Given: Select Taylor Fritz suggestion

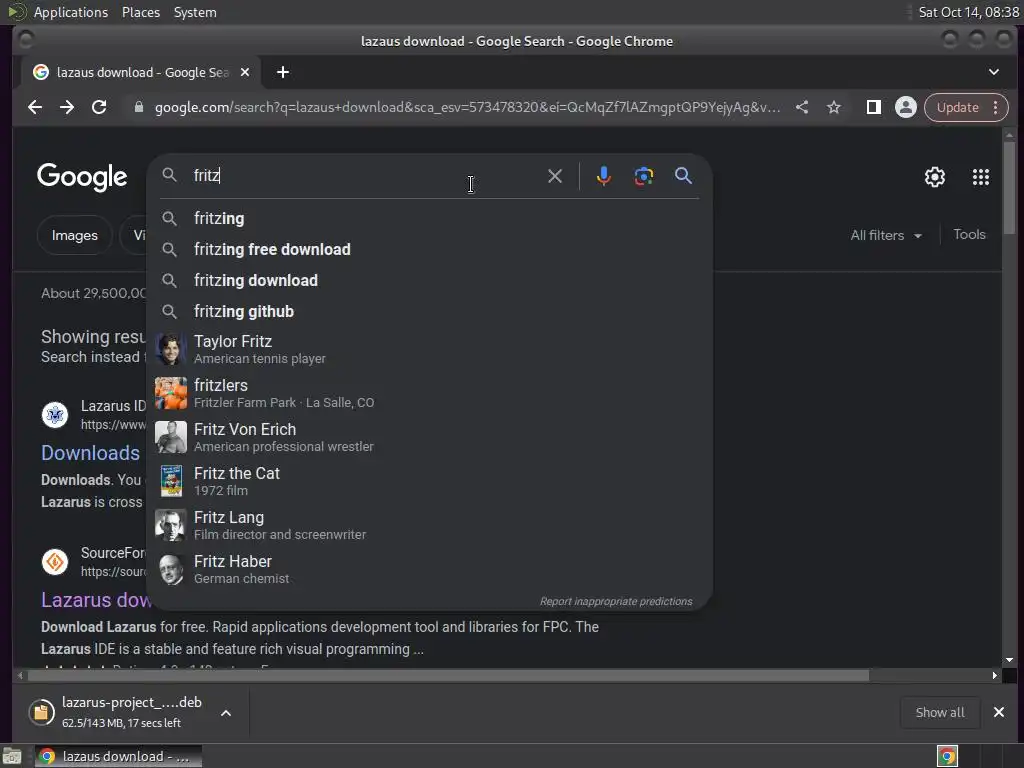Looking at the screenshot, I should (x=429, y=349).
